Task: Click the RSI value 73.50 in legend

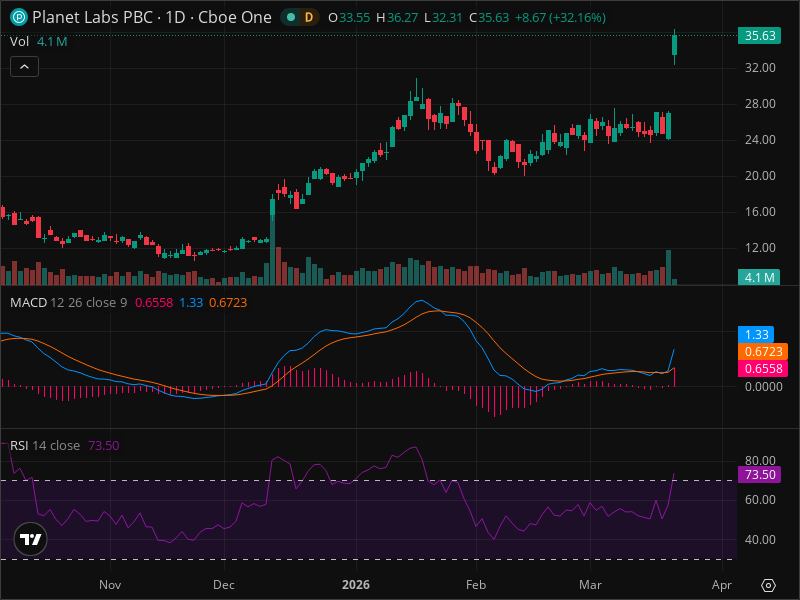Action: (x=104, y=445)
